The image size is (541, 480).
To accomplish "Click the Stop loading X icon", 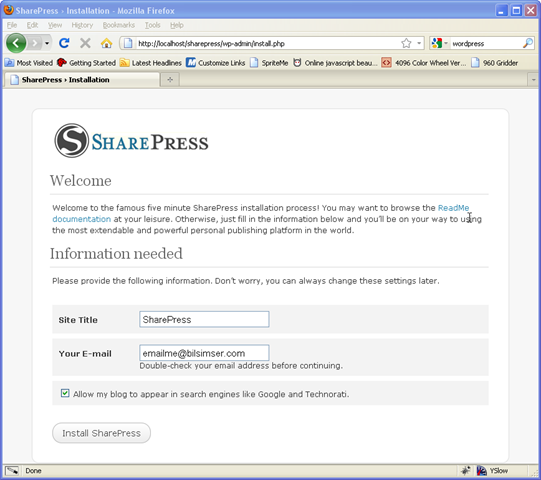I will [x=85, y=43].
